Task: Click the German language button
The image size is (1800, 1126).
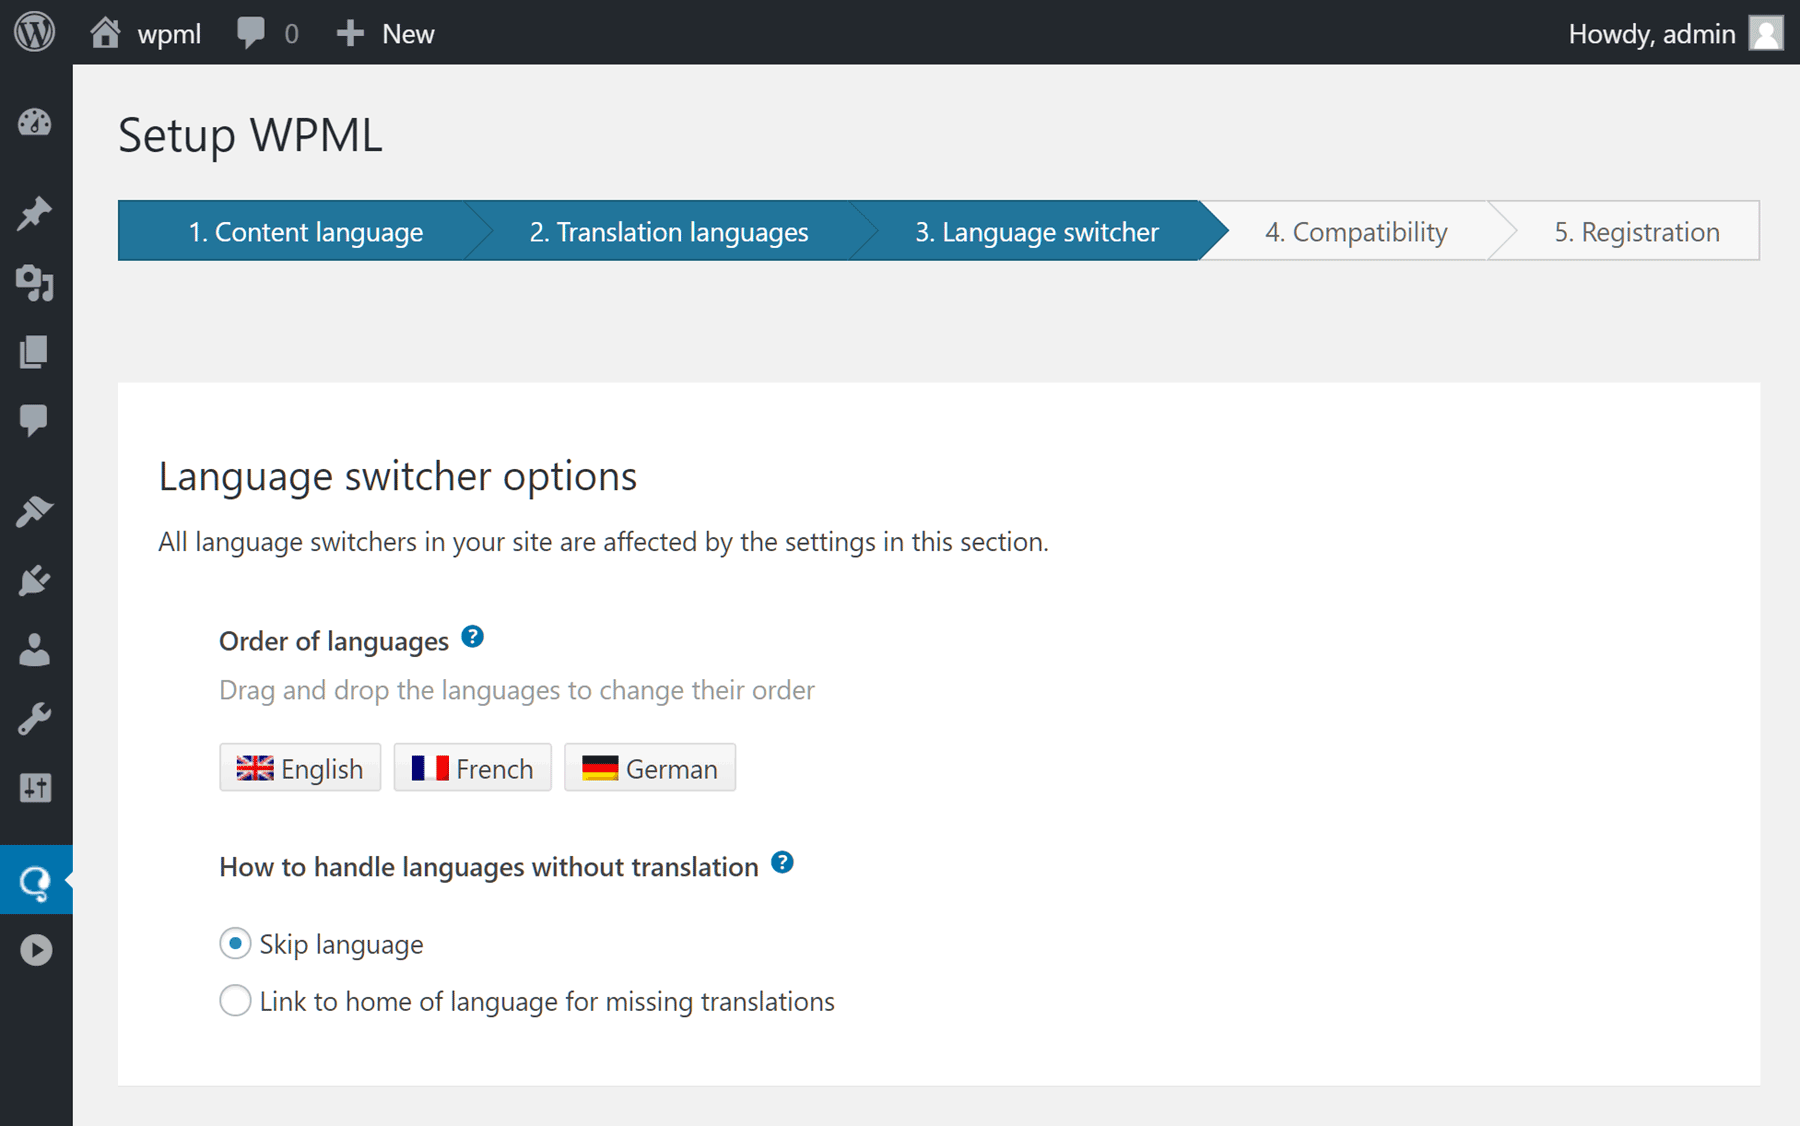Action: click(650, 768)
